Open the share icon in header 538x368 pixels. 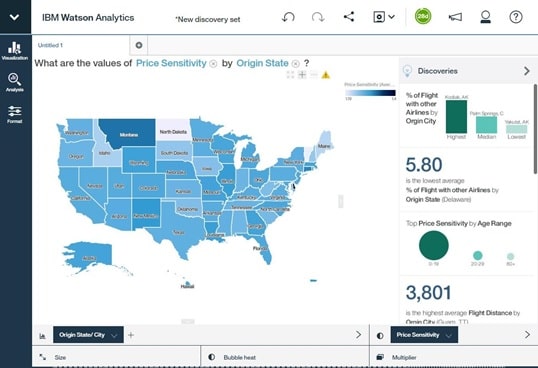click(x=349, y=16)
